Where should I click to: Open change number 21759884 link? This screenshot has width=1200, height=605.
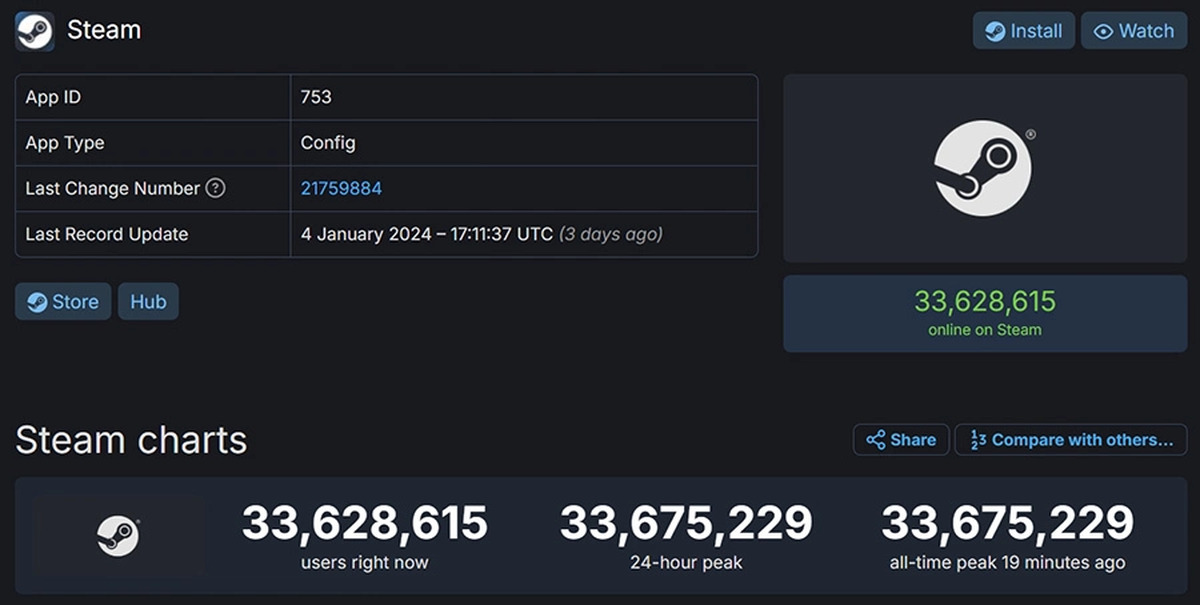[x=341, y=188]
